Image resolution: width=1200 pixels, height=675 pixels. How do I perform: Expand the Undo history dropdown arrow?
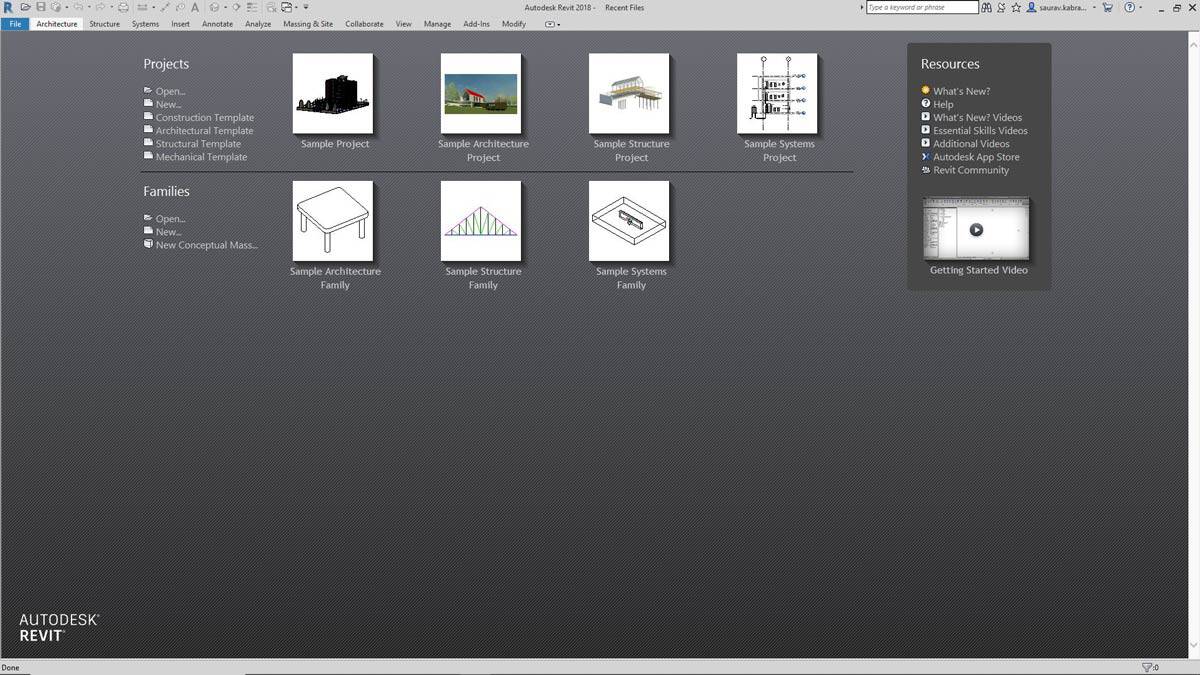click(89, 7)
